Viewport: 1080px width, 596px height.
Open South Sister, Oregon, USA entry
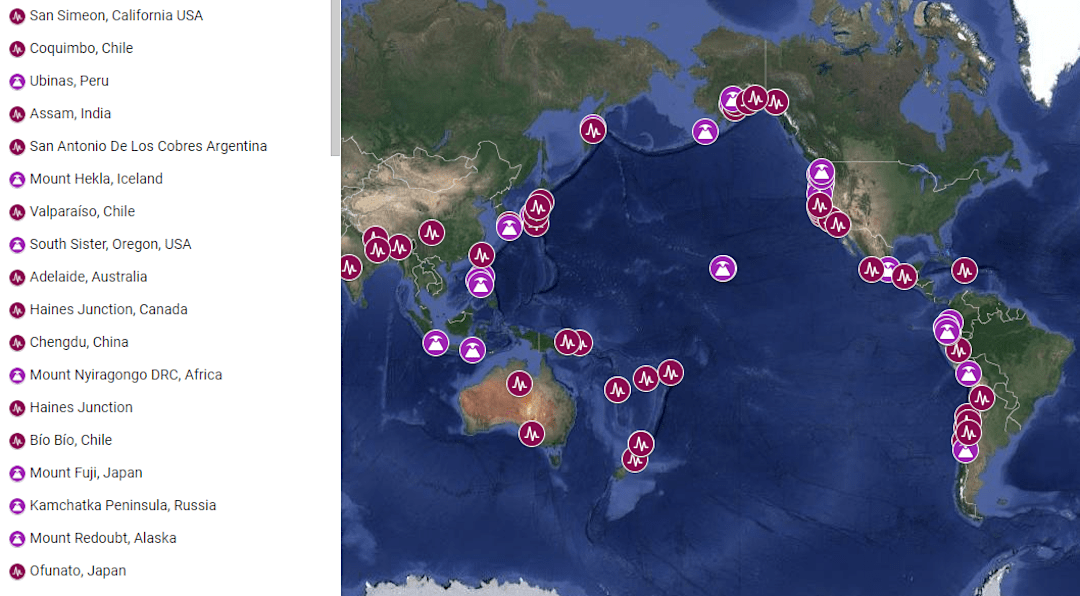click(110, 244)
